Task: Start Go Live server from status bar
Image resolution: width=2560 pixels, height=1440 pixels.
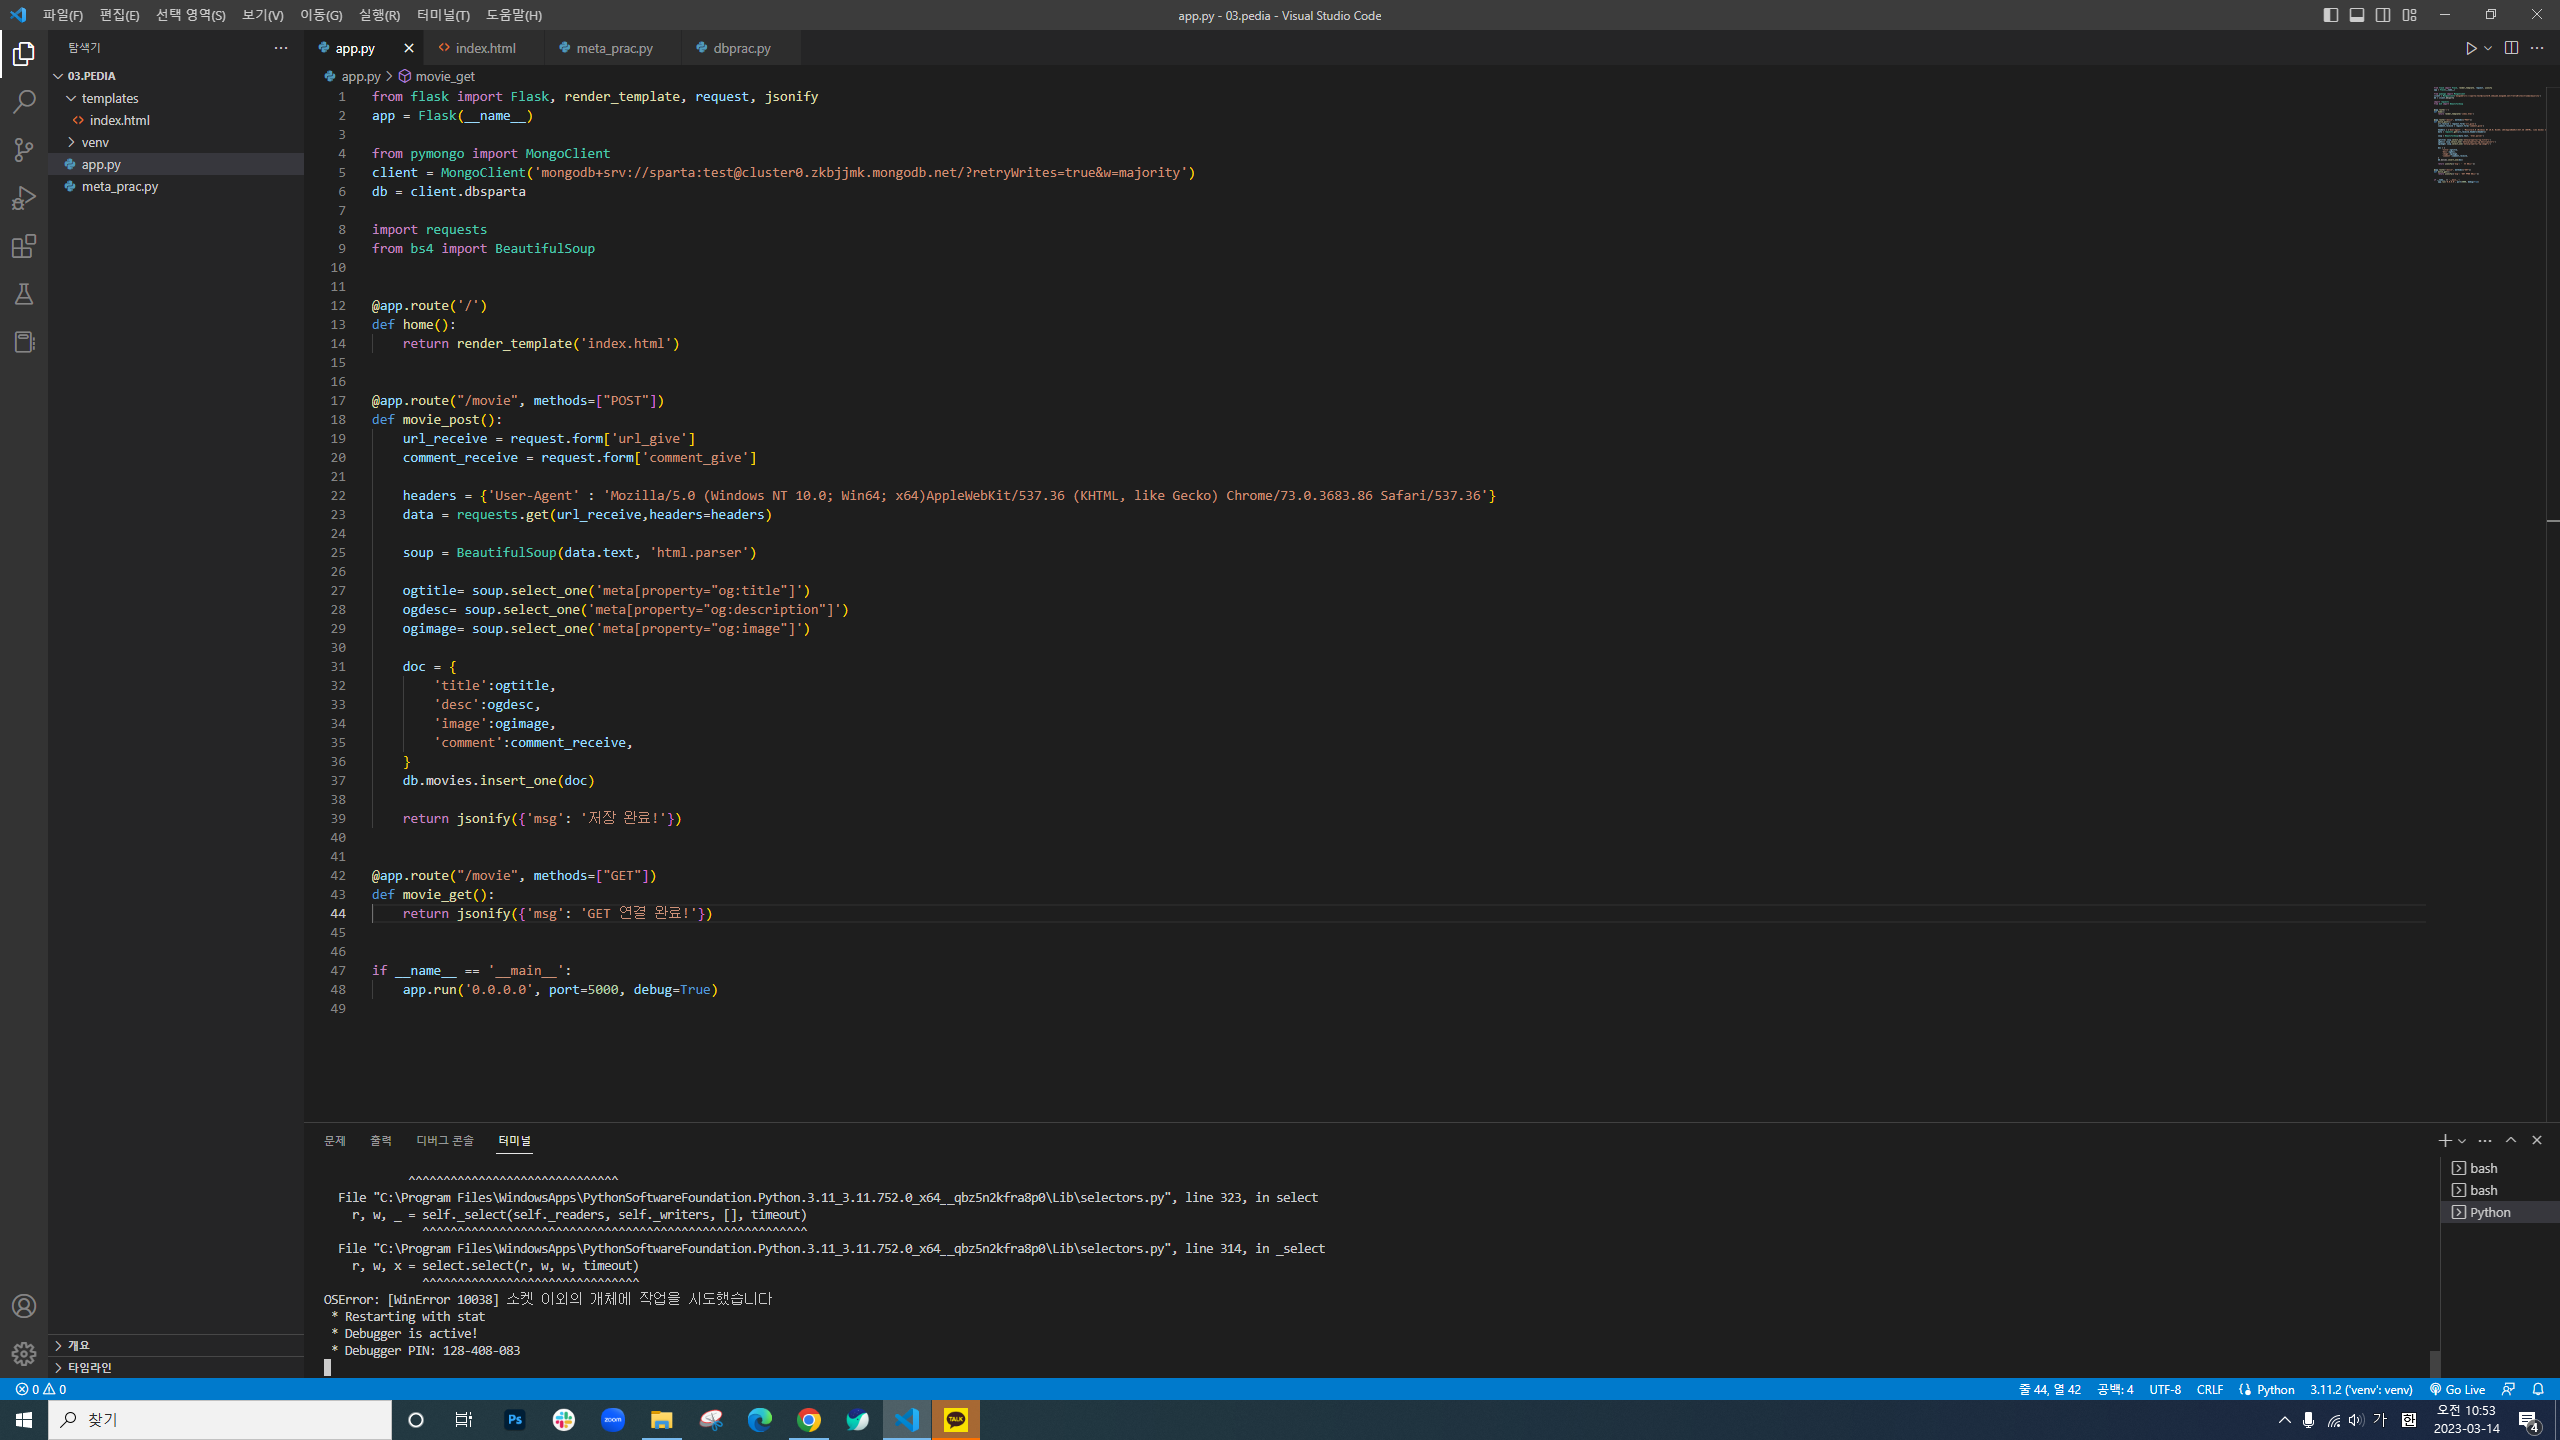Action: (2457, 1389)
